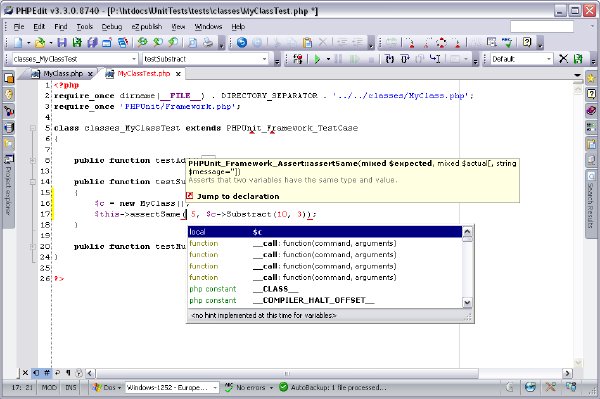Image resolution: width=600 pixels, height=399 pixels.
Task: Click the Paste clipboard icon
Action: pos(307,42)
